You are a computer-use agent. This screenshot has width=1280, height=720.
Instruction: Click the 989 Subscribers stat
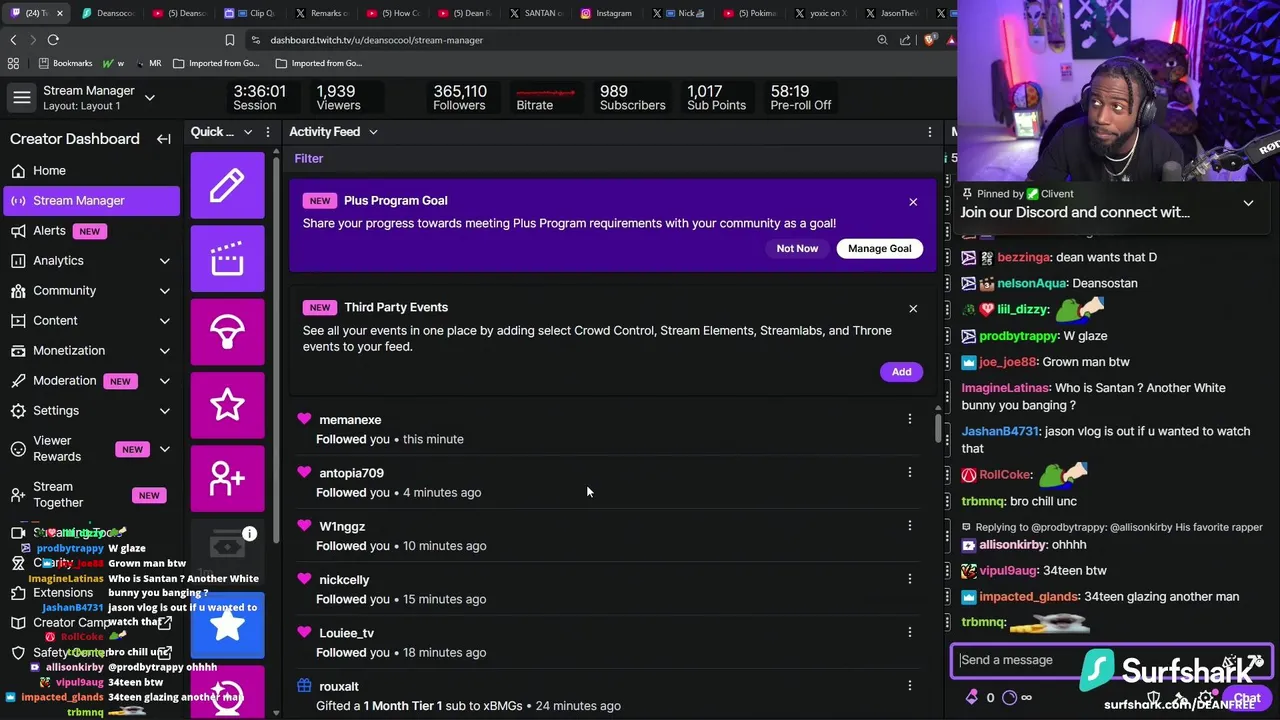[x=632, y=97]
